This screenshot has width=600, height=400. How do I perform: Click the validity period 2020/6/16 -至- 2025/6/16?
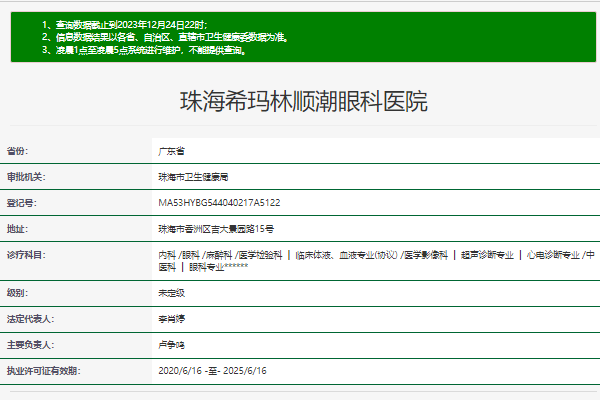212,371
